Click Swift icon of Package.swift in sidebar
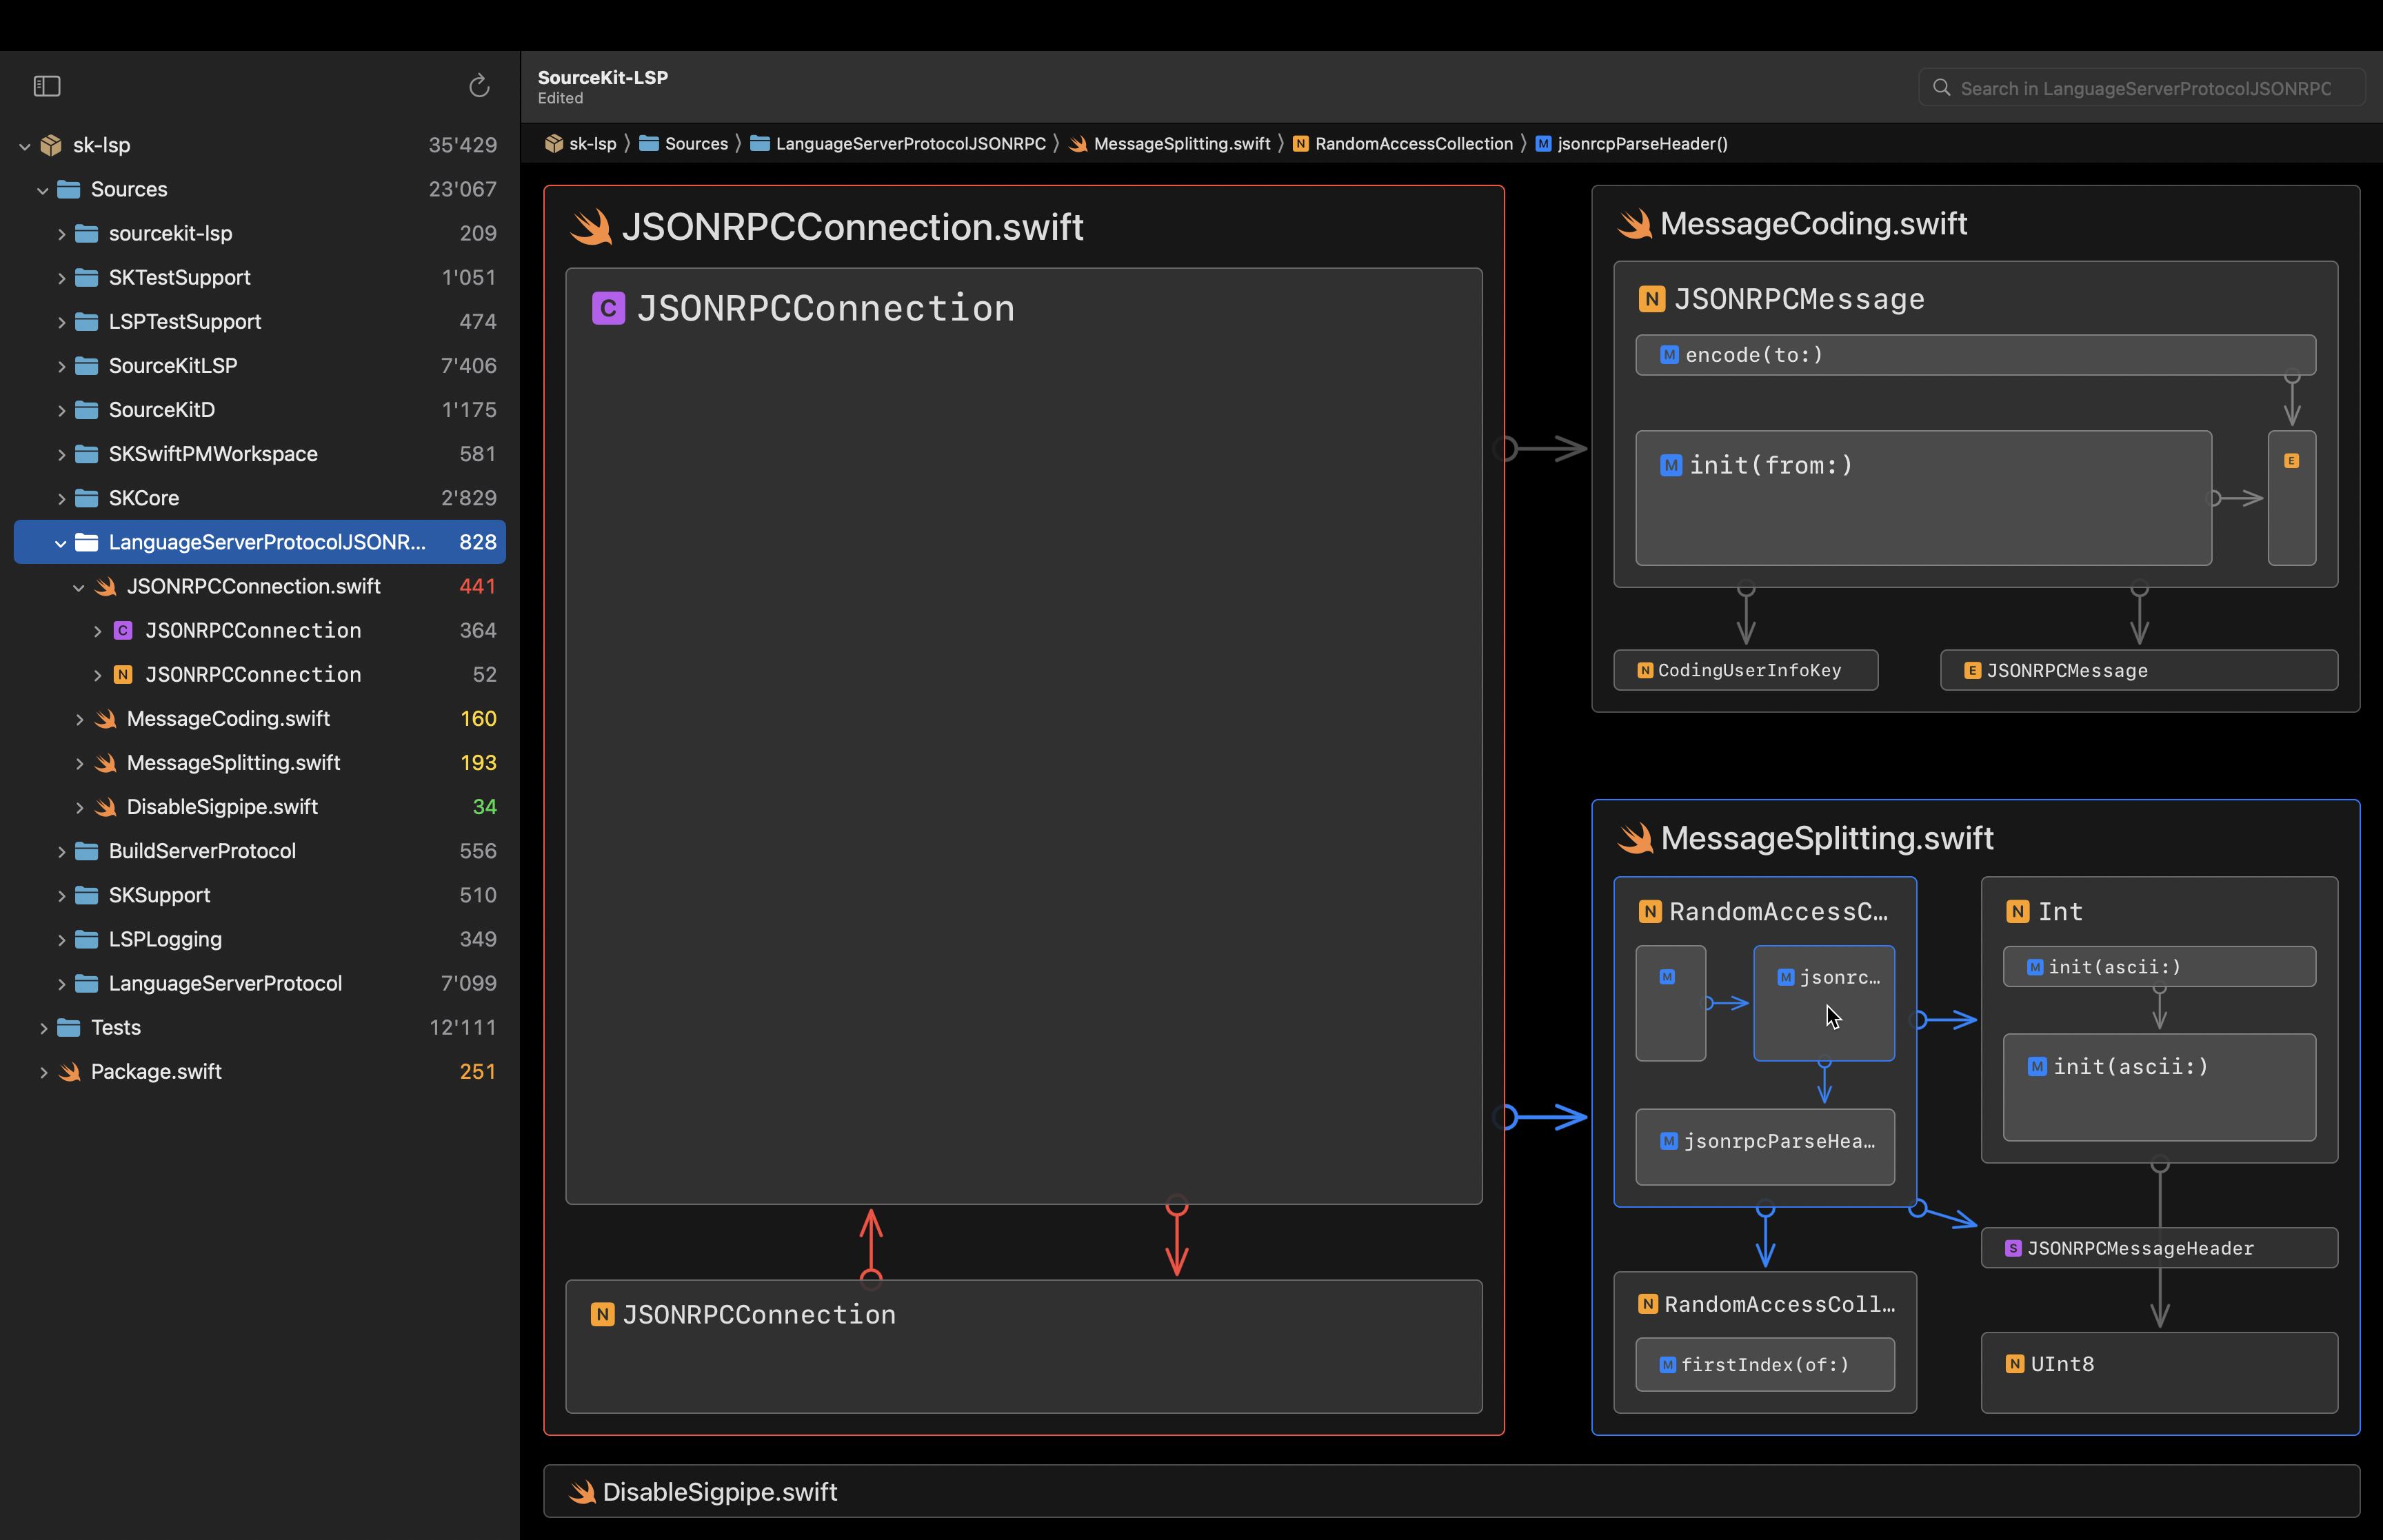Viewport: 2383px width, 1540px height. pos(69,1071)
